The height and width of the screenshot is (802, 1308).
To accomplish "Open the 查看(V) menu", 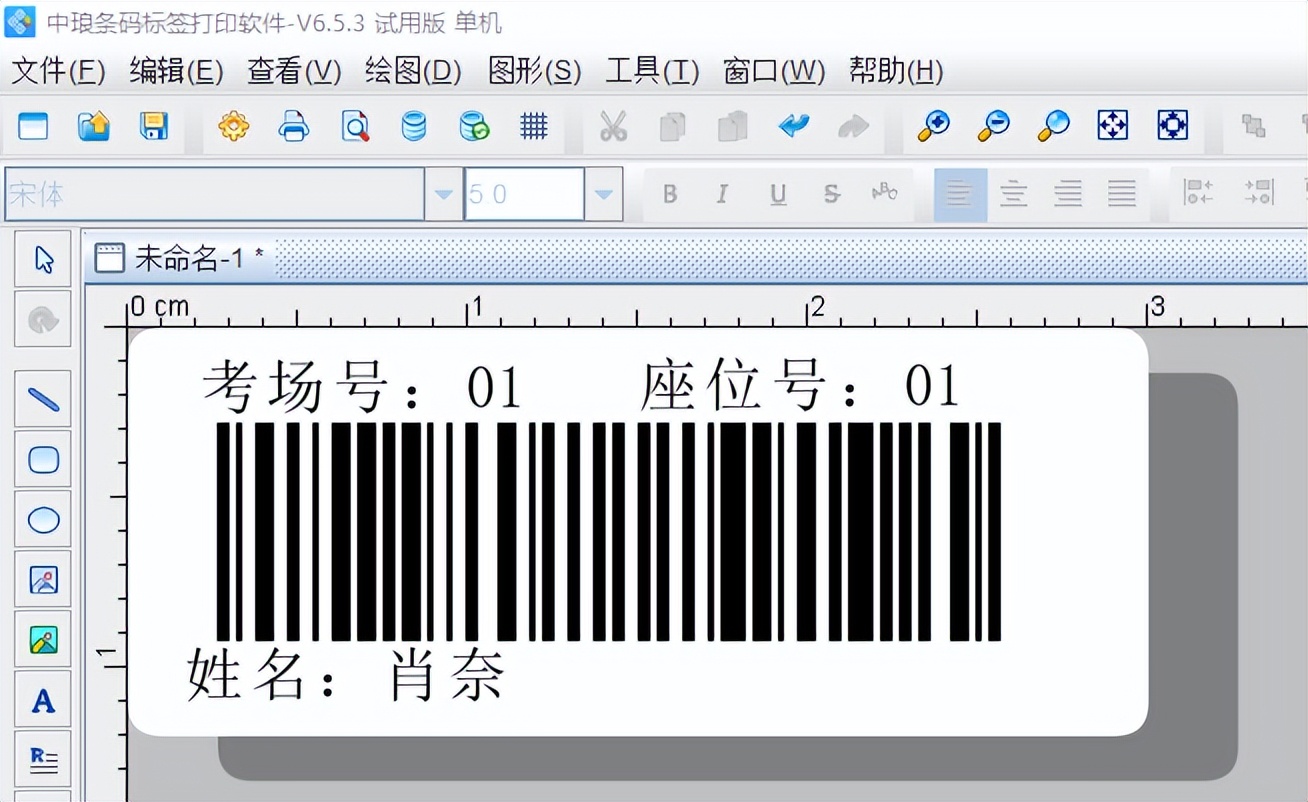I will [x=294, y=71].
